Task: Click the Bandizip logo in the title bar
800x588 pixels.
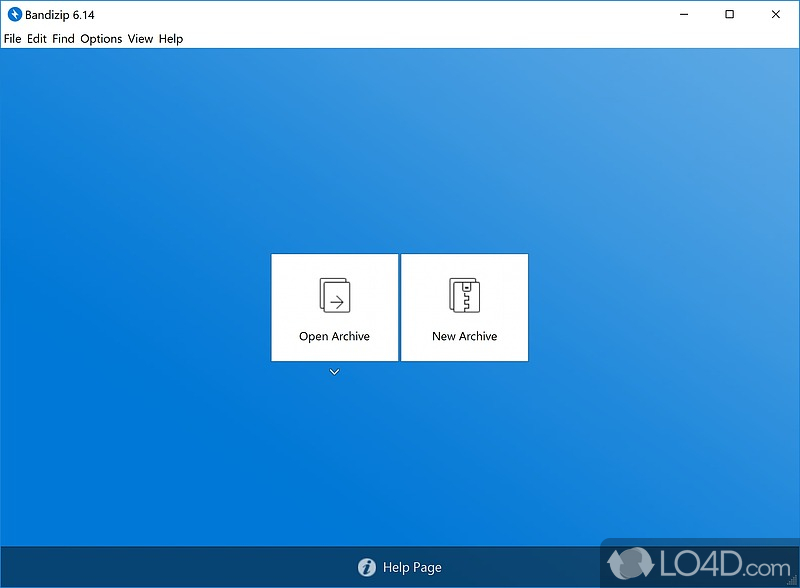Action: tap(15, 14)
